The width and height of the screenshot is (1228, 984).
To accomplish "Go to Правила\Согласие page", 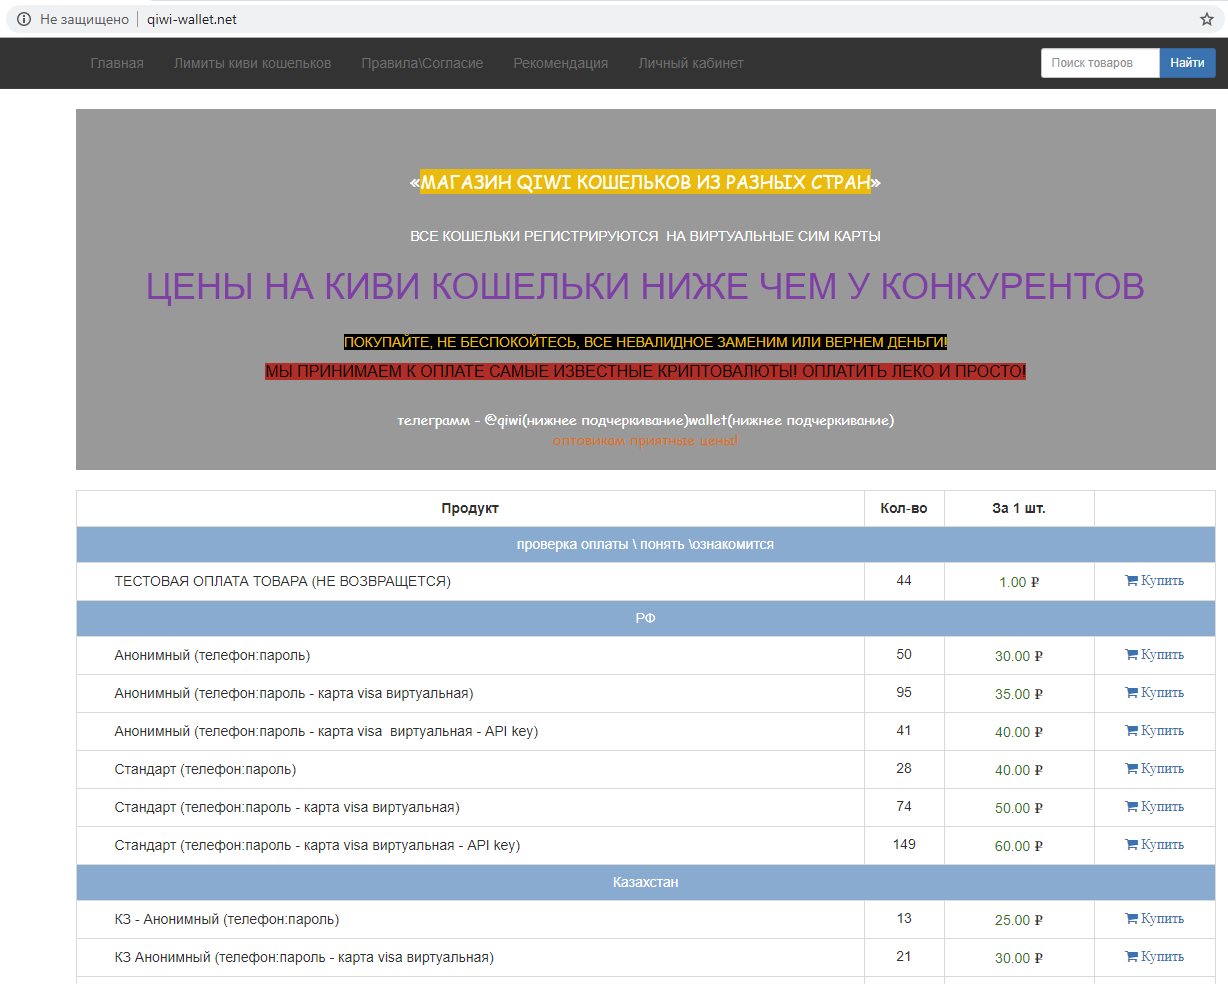I will tap(422, 63).
